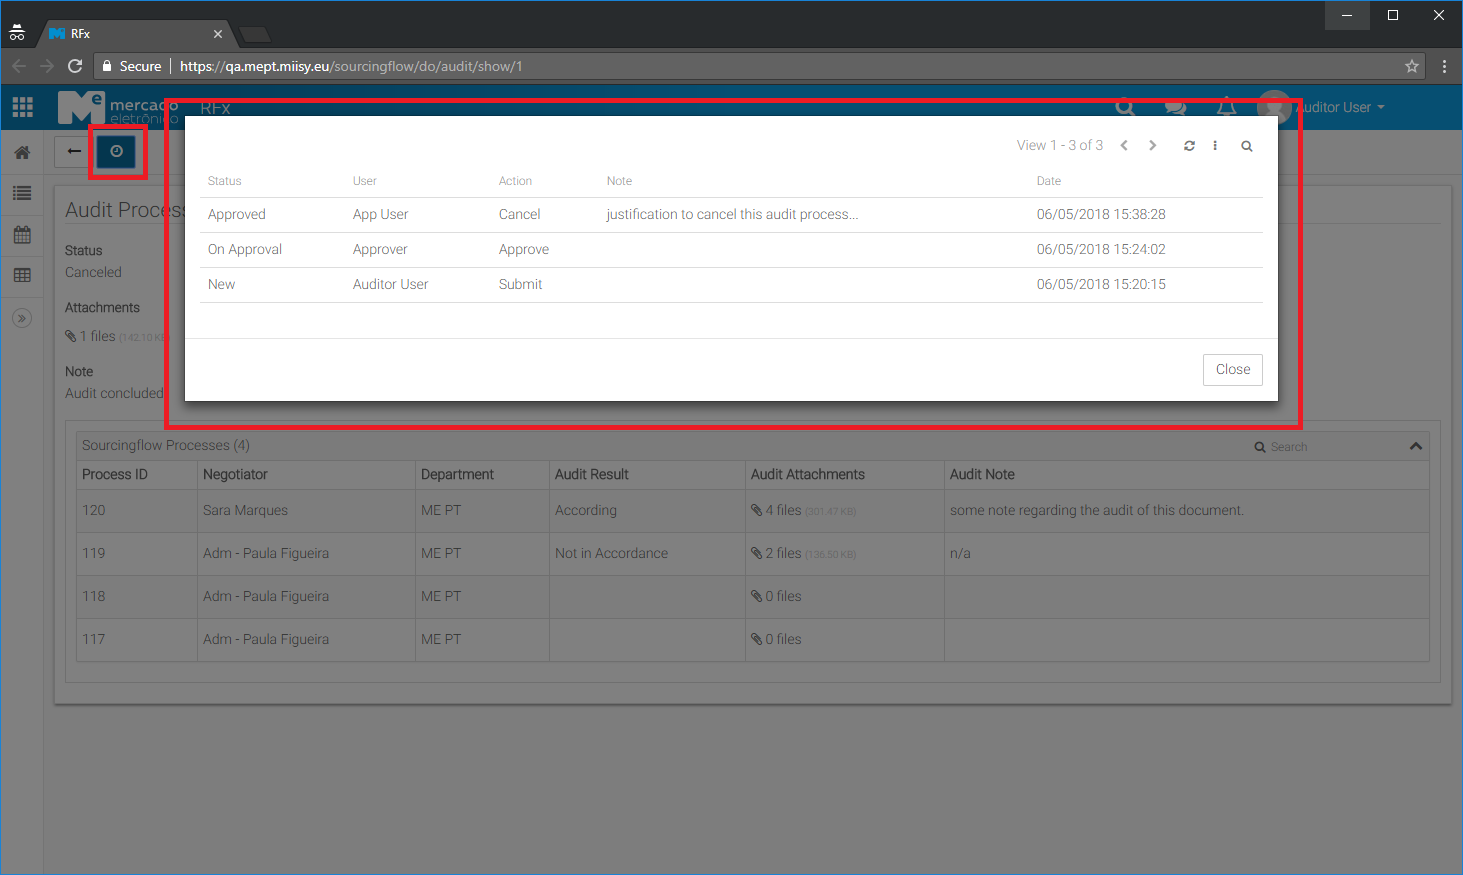Click the history clock icon button
Viewport: 1463px width, 875px height.
click(116, 151)
